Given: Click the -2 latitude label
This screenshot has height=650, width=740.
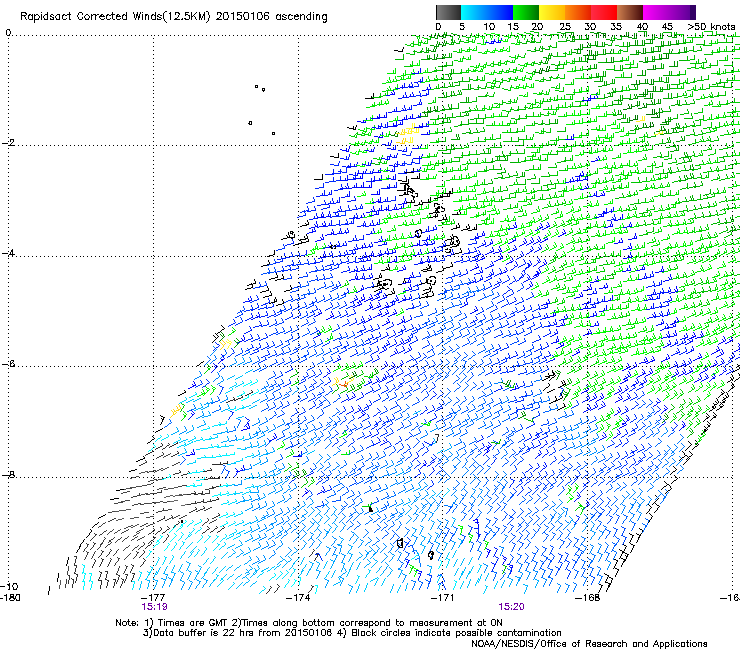Looking at the screenshot, I should coord(8,143).
